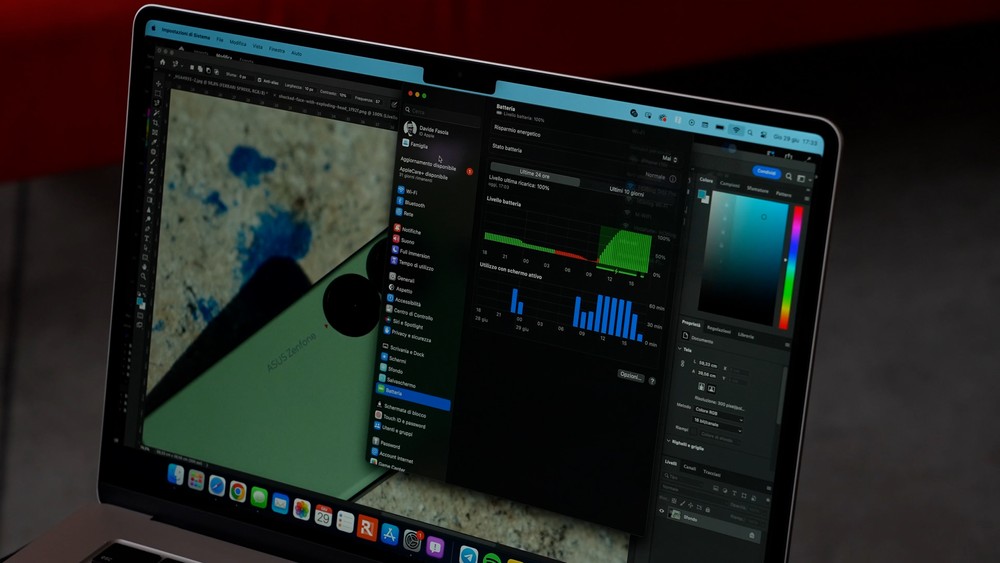This screenshot has height=563, width=1000.
Task: Launch Google Chrome from the Dock
Action: click(x=237, y=490)
